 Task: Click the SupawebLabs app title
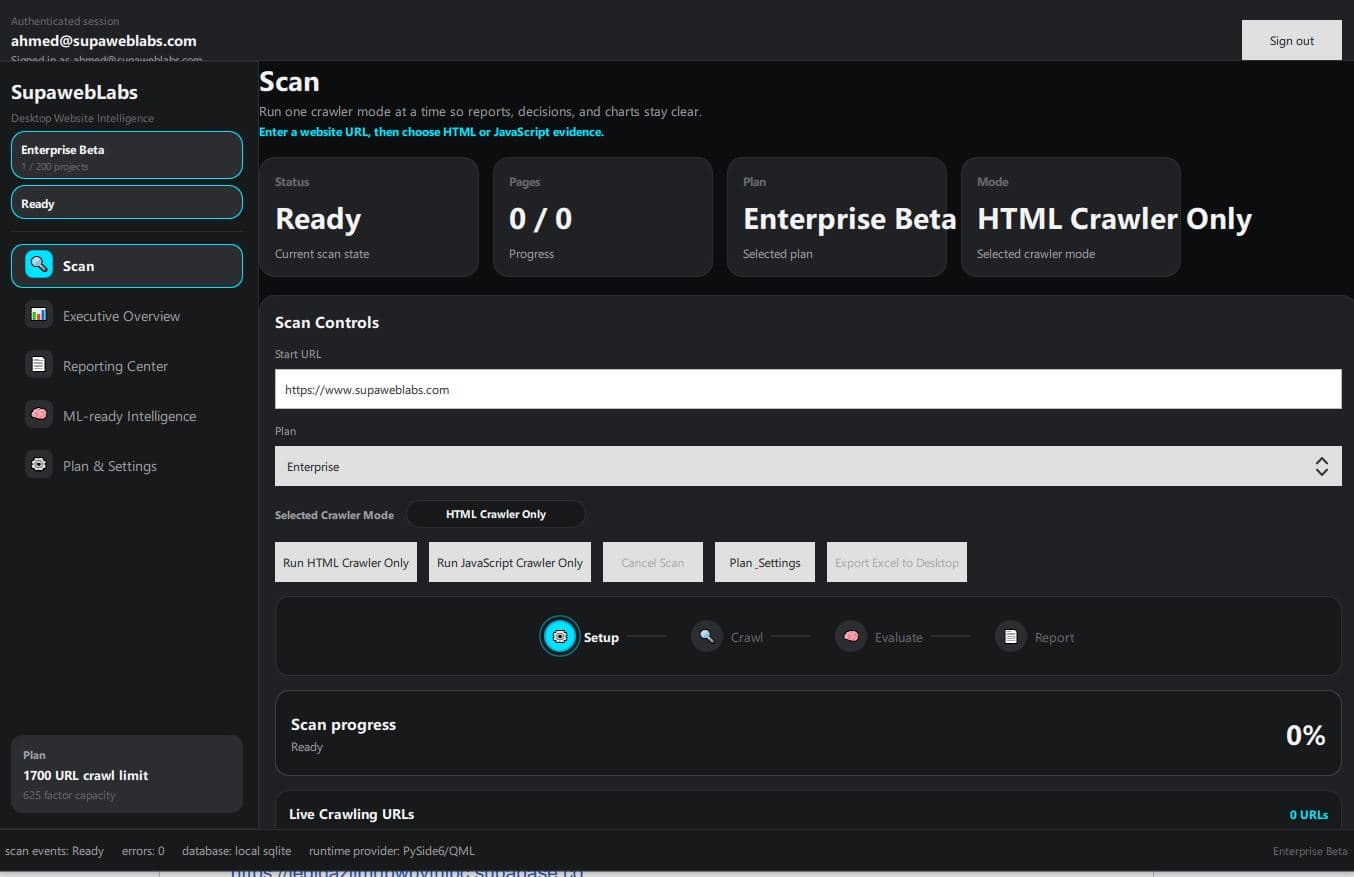[74, 92]
